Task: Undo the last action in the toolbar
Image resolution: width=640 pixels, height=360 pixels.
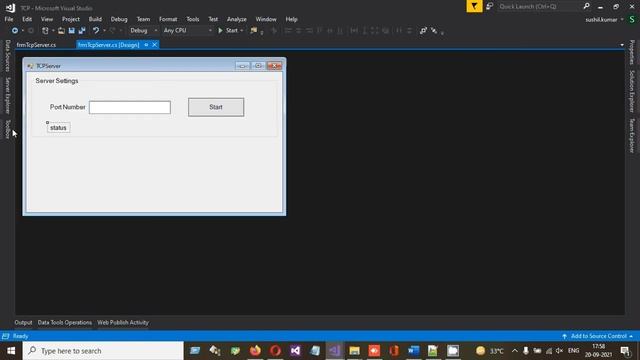Action: tap(96, 31)
